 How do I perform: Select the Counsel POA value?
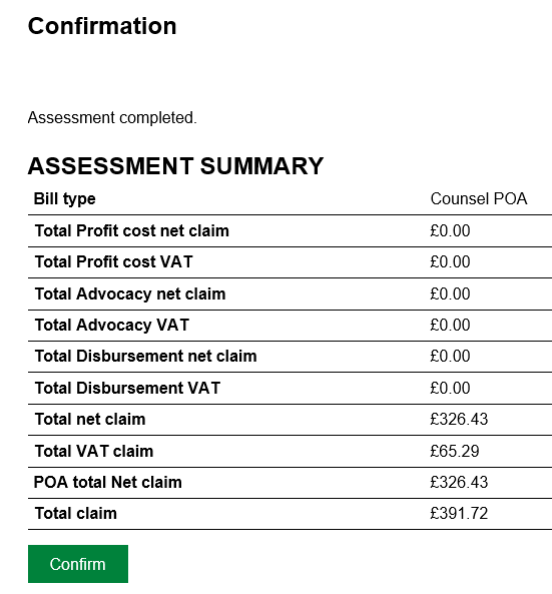click(x=479, y=199)
